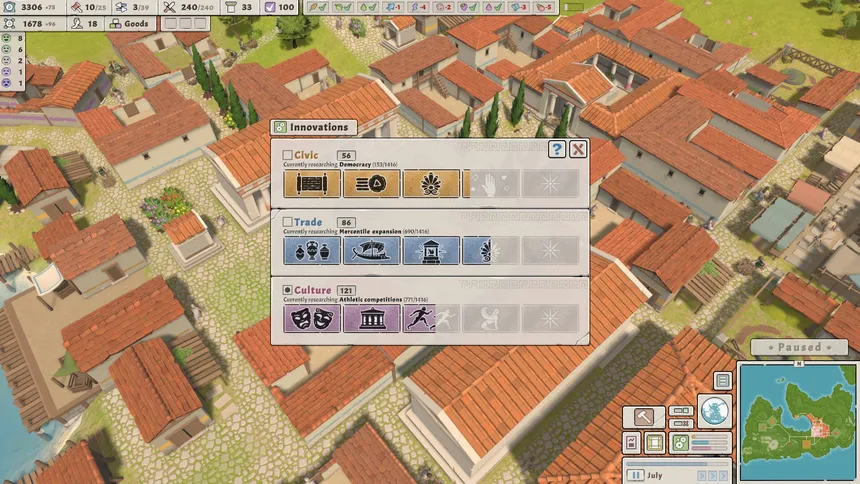Click the locked star Trade innovation

click(x=550, y=251)
